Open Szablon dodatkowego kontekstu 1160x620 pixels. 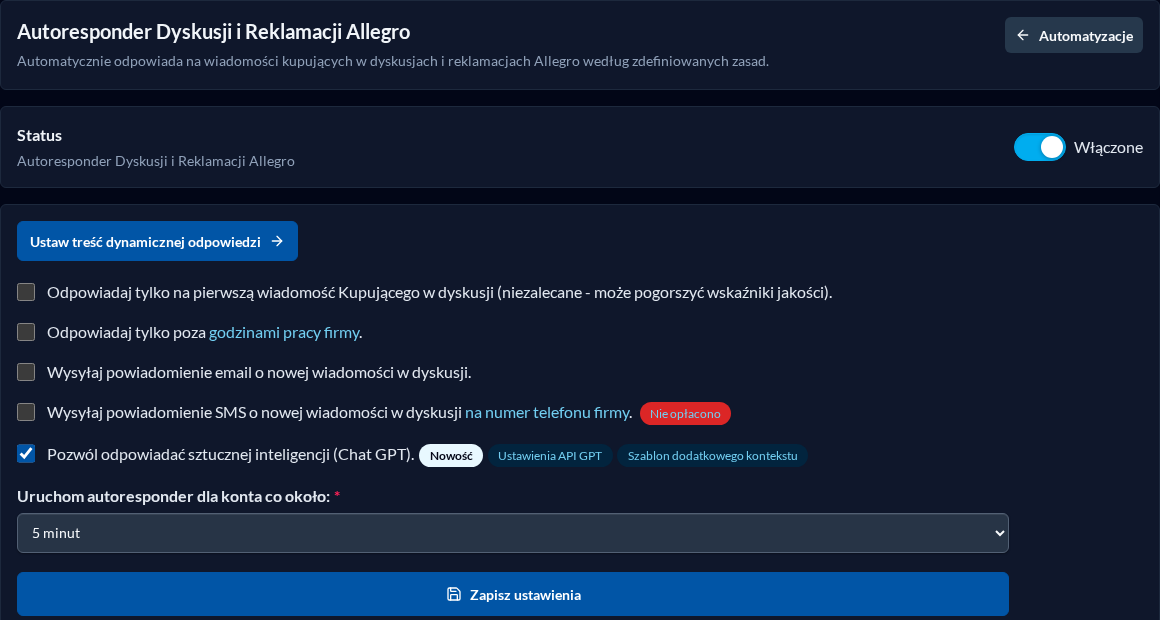(712, 456)
